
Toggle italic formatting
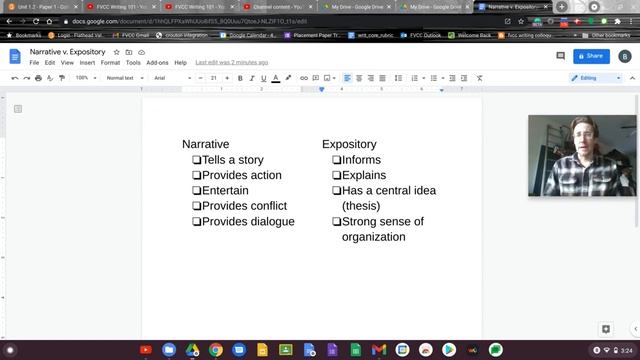click(252, 78)
